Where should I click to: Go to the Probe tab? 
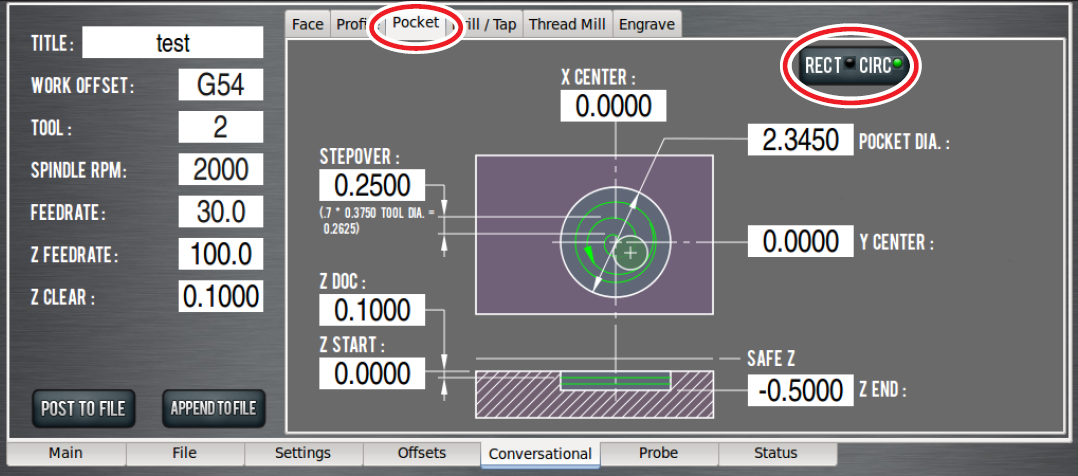(658, 453)
